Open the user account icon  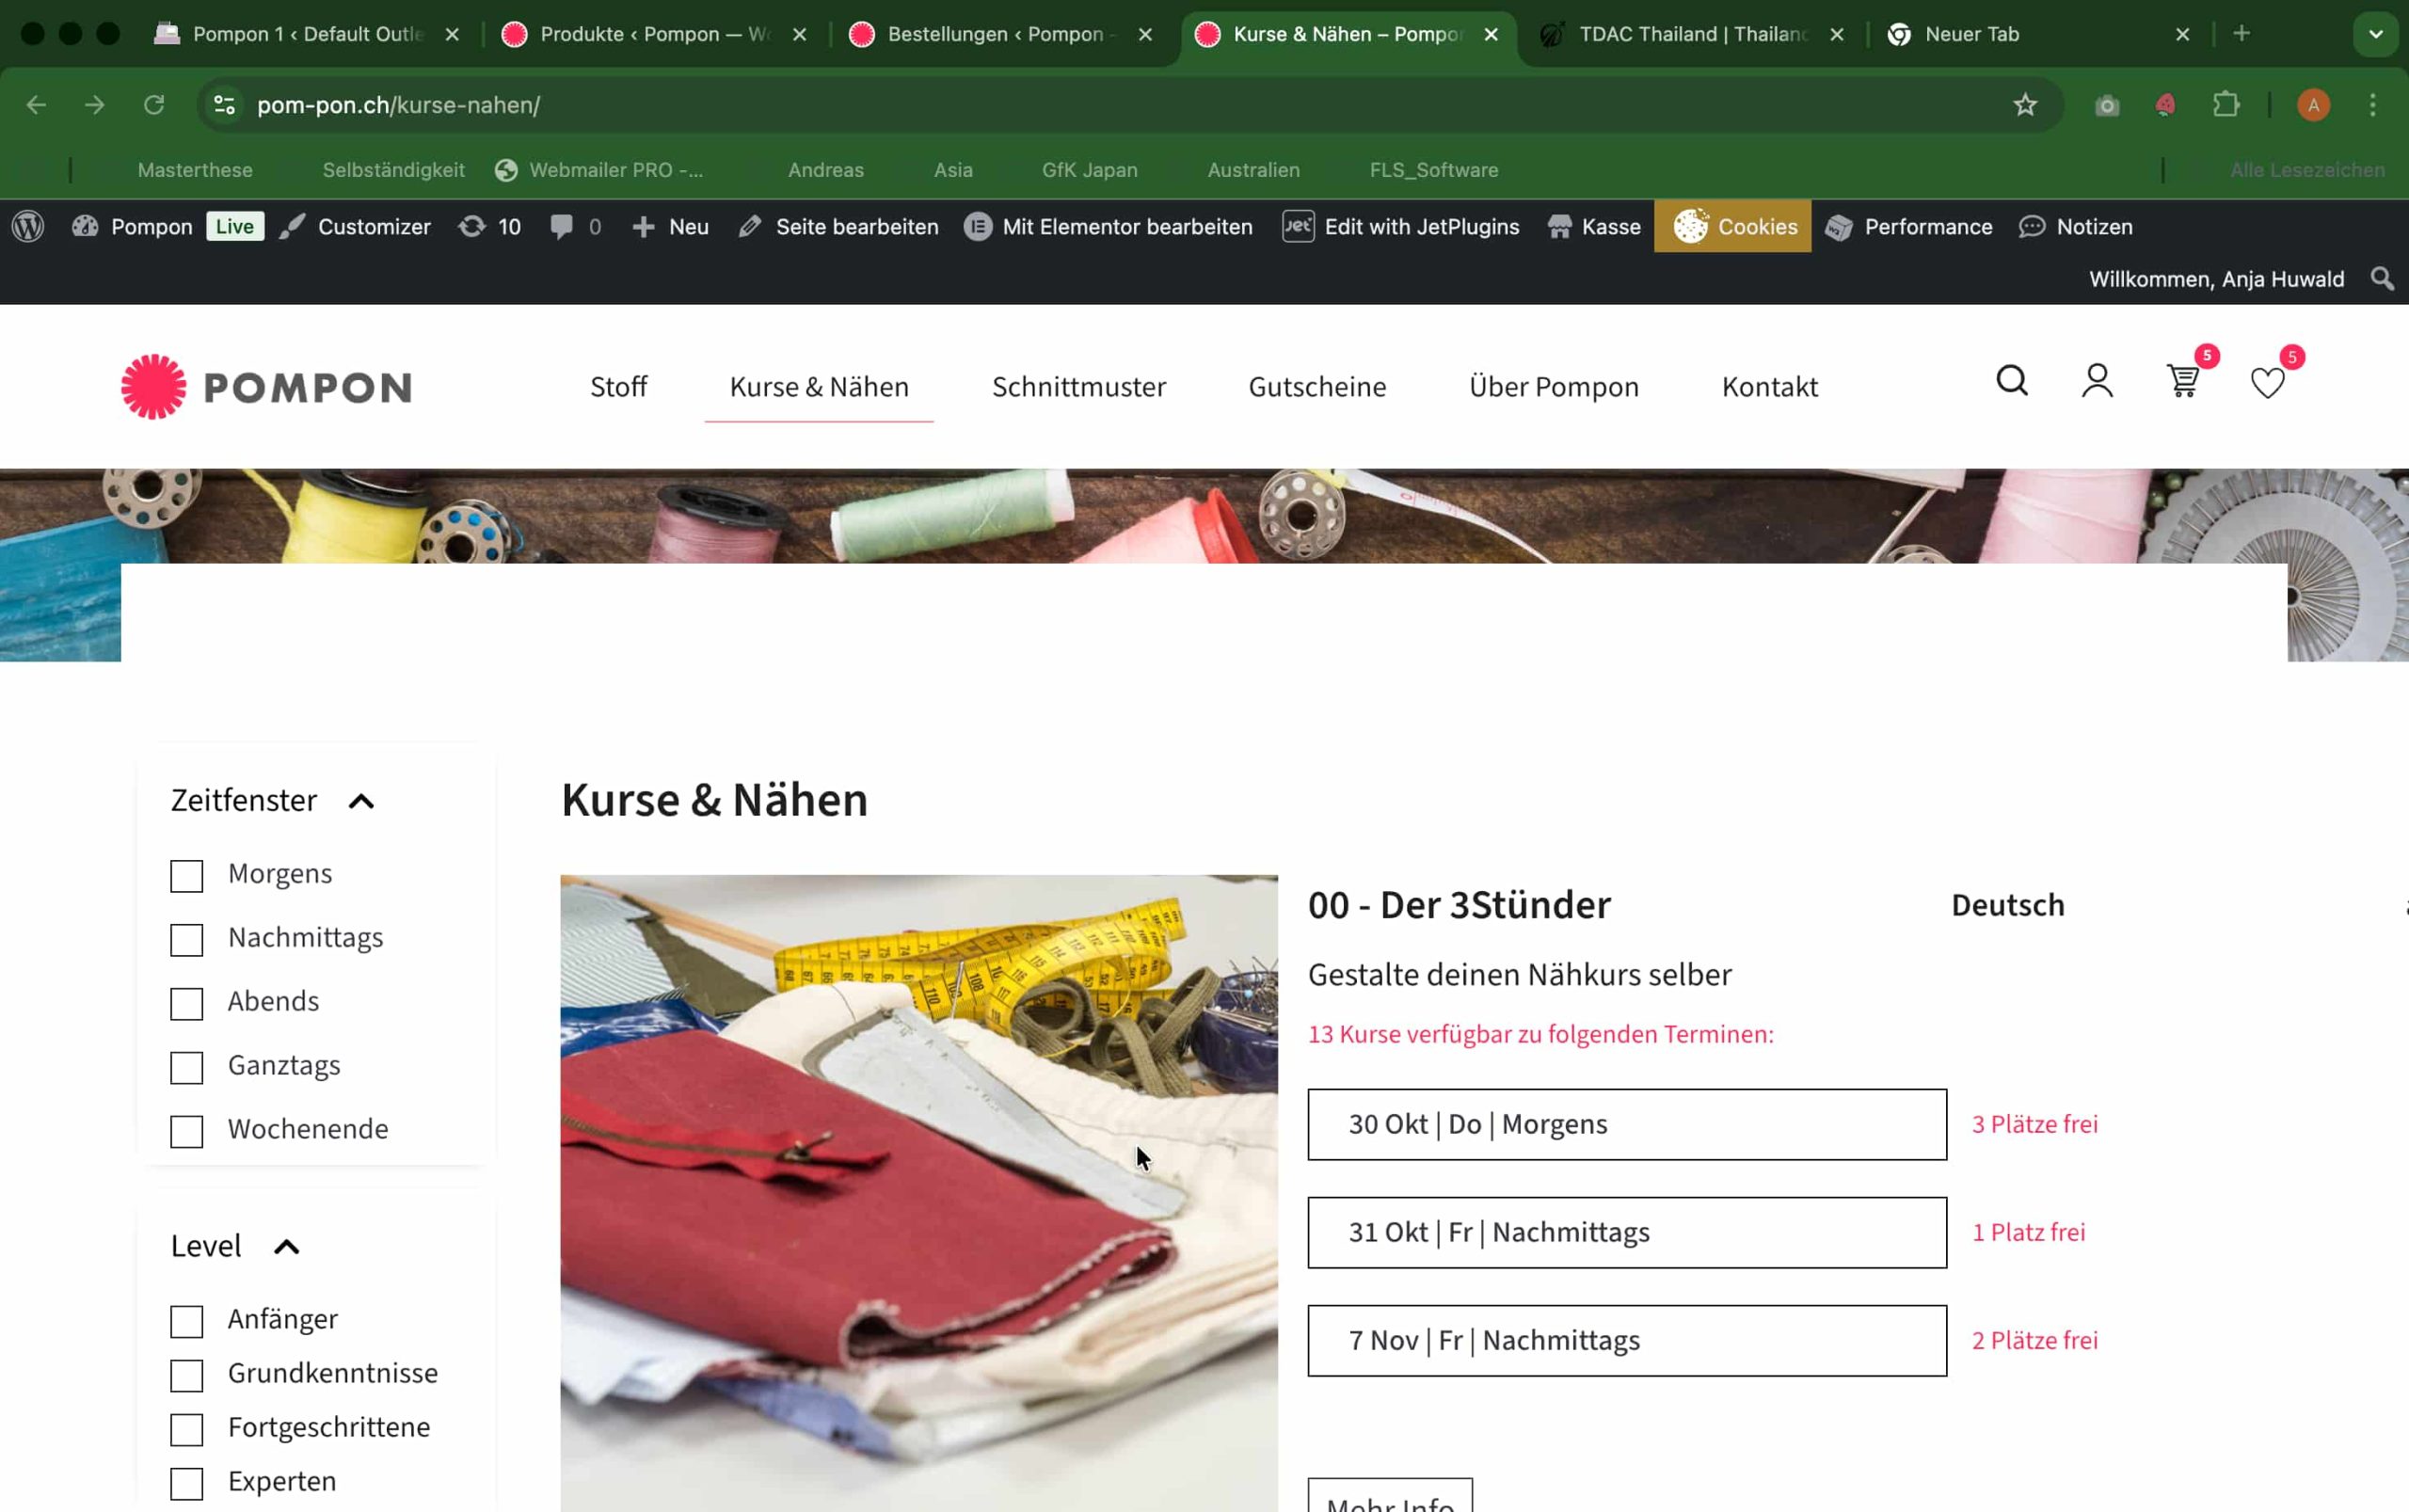click(x=2097, y=381)
